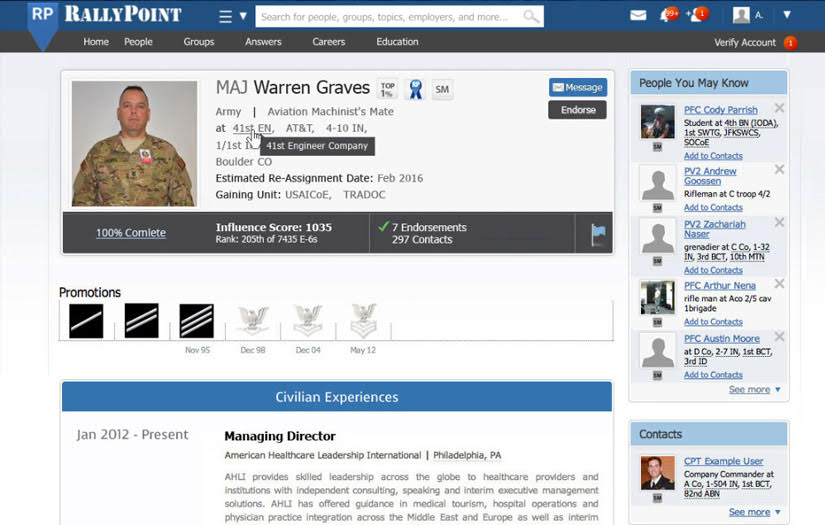Click the SM badge next to name
The height and width of the screenshot is (525, 825).
[442, 89]
